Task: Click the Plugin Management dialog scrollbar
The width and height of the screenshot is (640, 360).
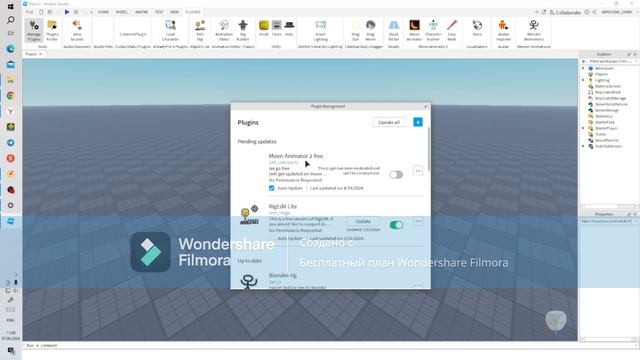Action: point(429,149)
